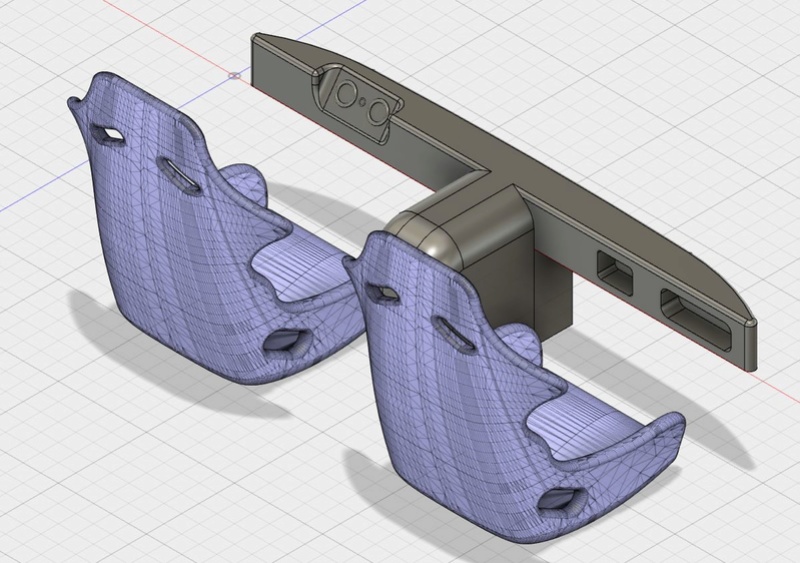Select the right circular gauge cutout
The height and width of the screenshot is (563, 800).
(379, 110)
